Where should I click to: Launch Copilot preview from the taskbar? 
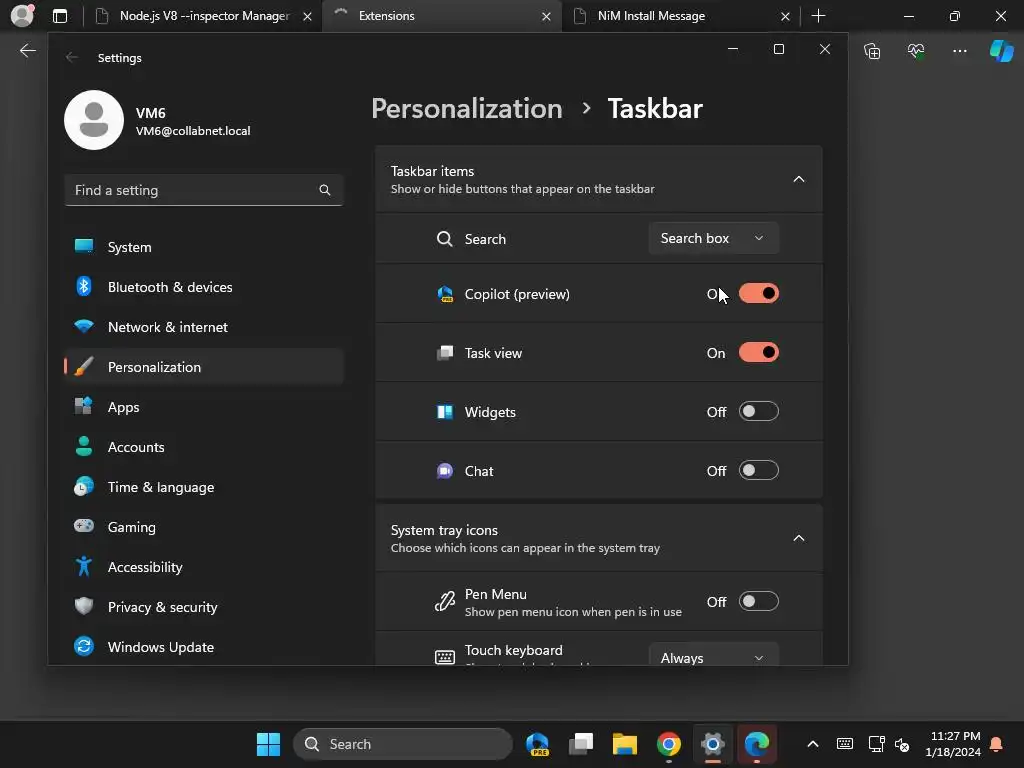537,744
